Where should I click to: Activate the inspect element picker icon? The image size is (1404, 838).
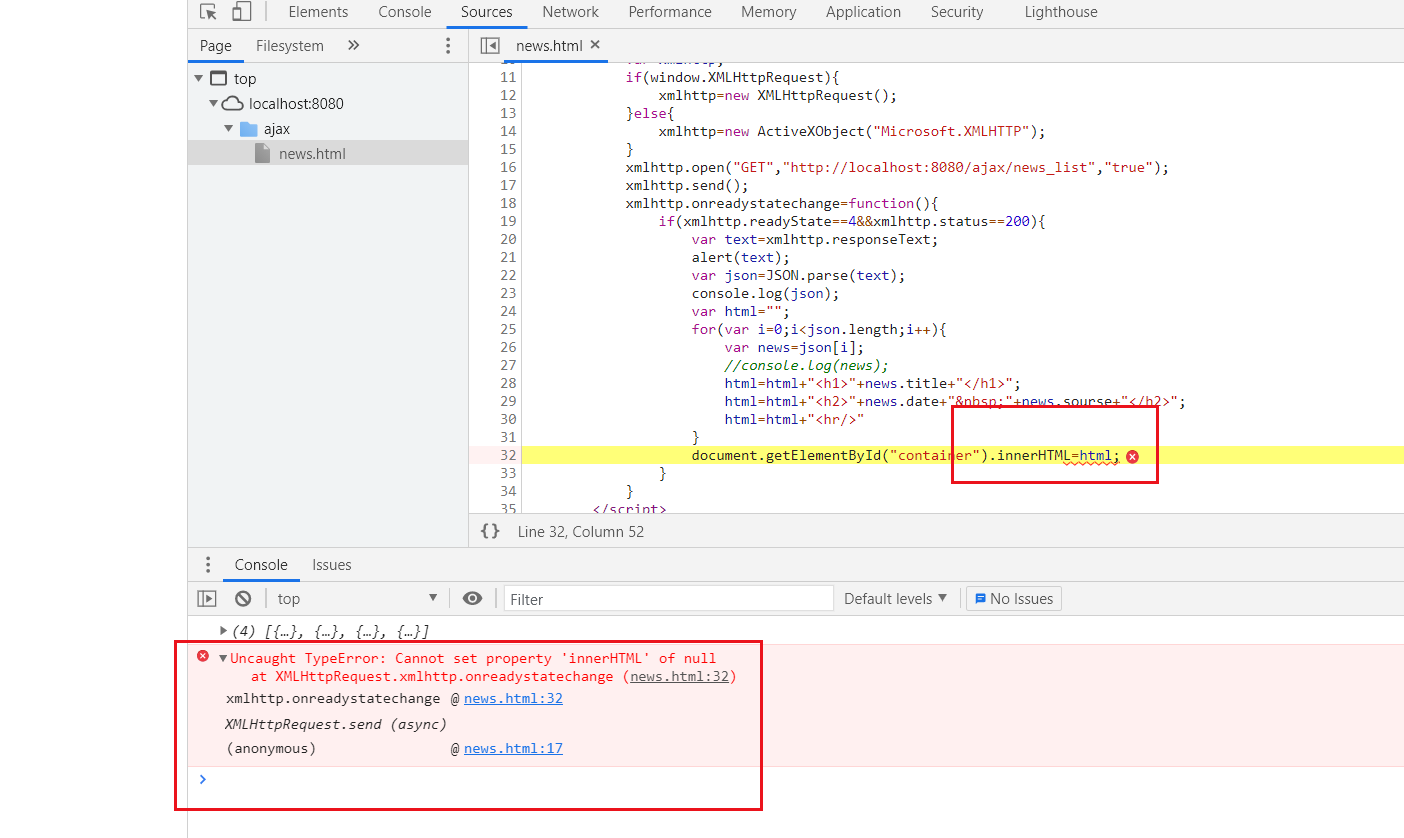[208, 12]
